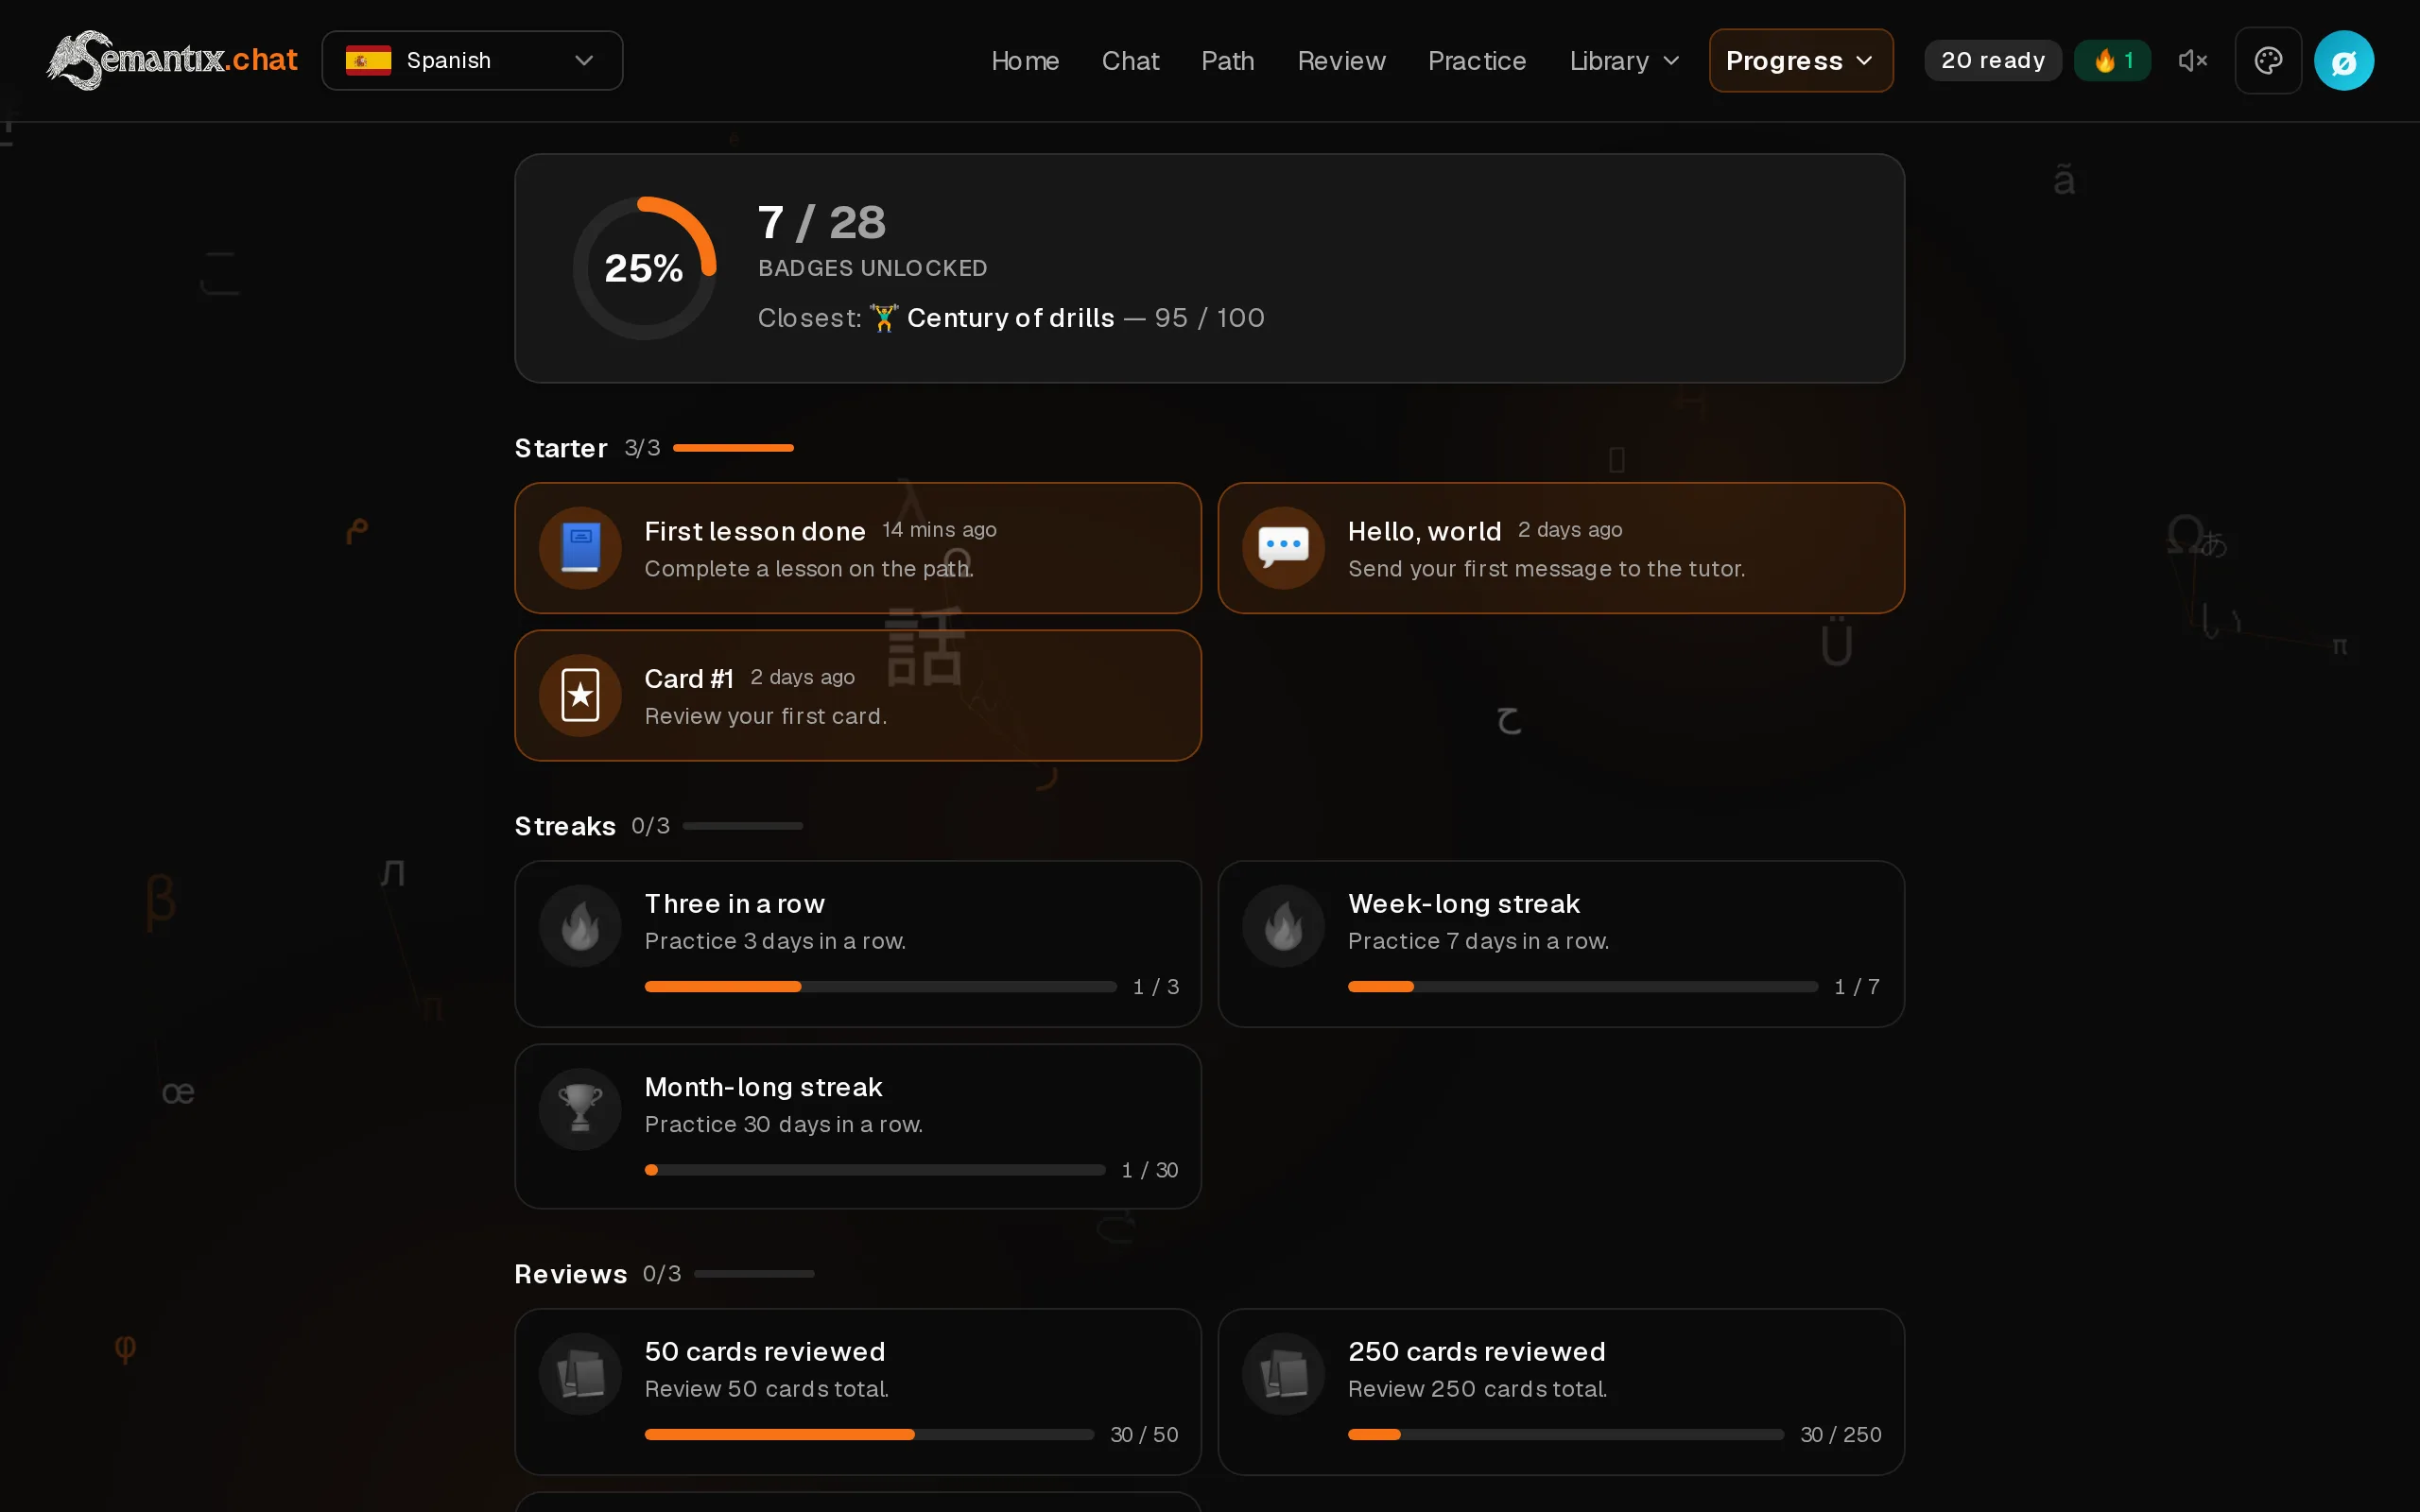The width and height of the screenshot is (2420, 1512).
Task: Click the speech bubble icon of Hello, world
Action: pos(1283,547)
